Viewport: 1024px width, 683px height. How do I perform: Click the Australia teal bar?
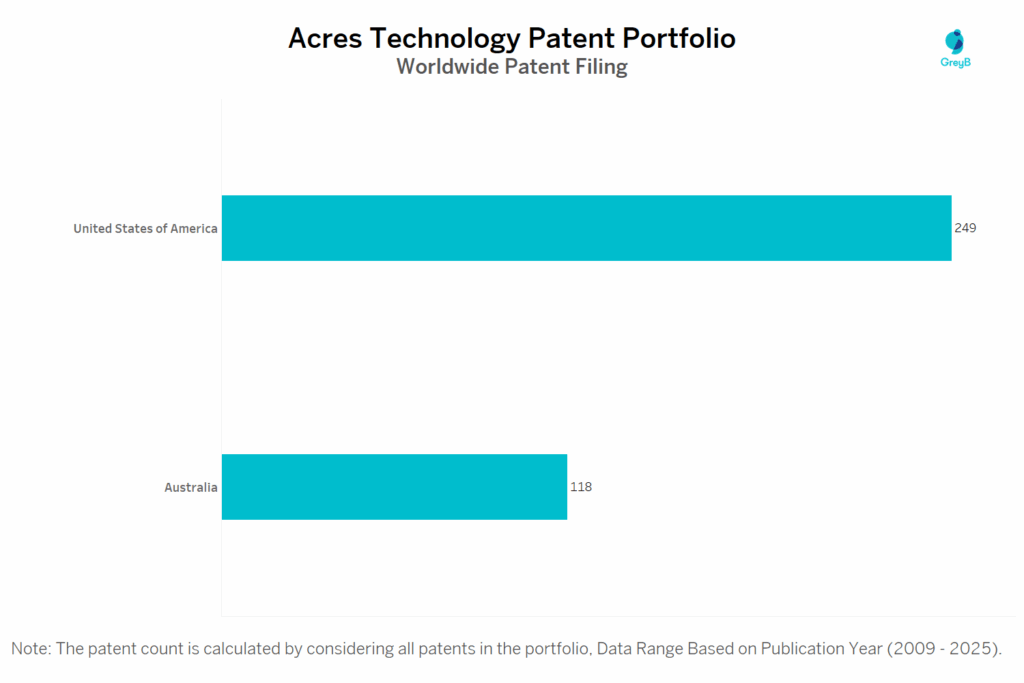tap(394, 487)
